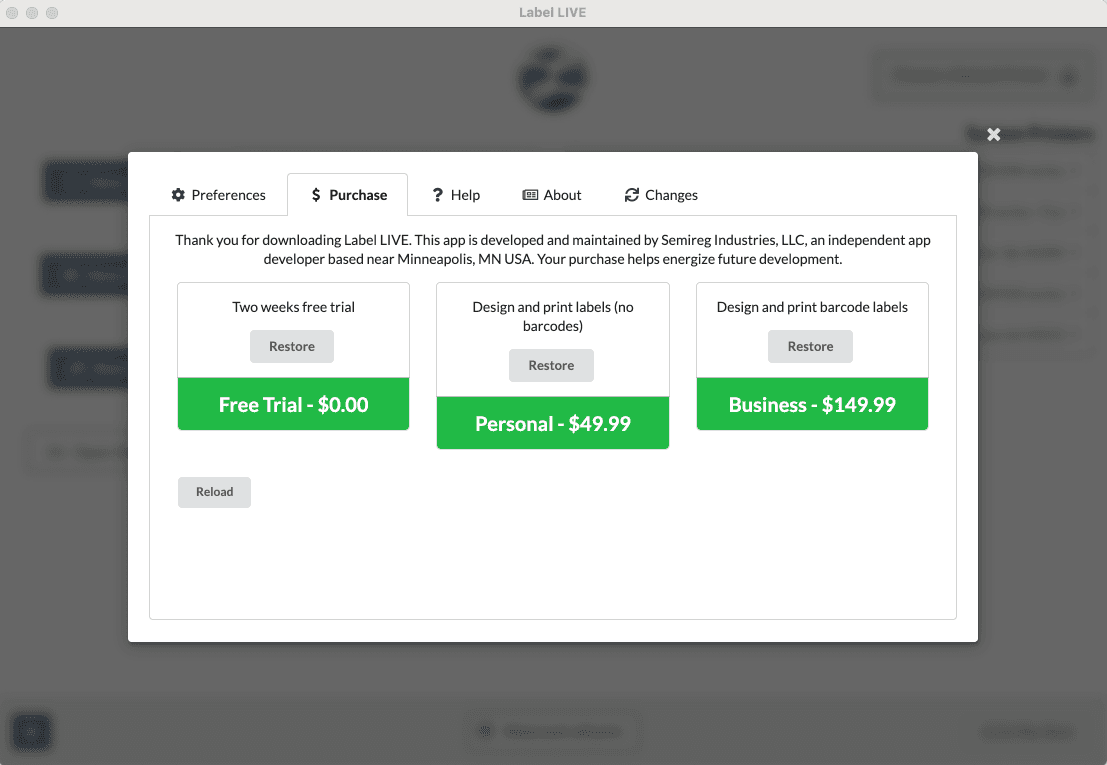Click the gear icon on the Preferences tab
Image resolution: width=1107 pixels, height=765 pixels.
(177, 195)
